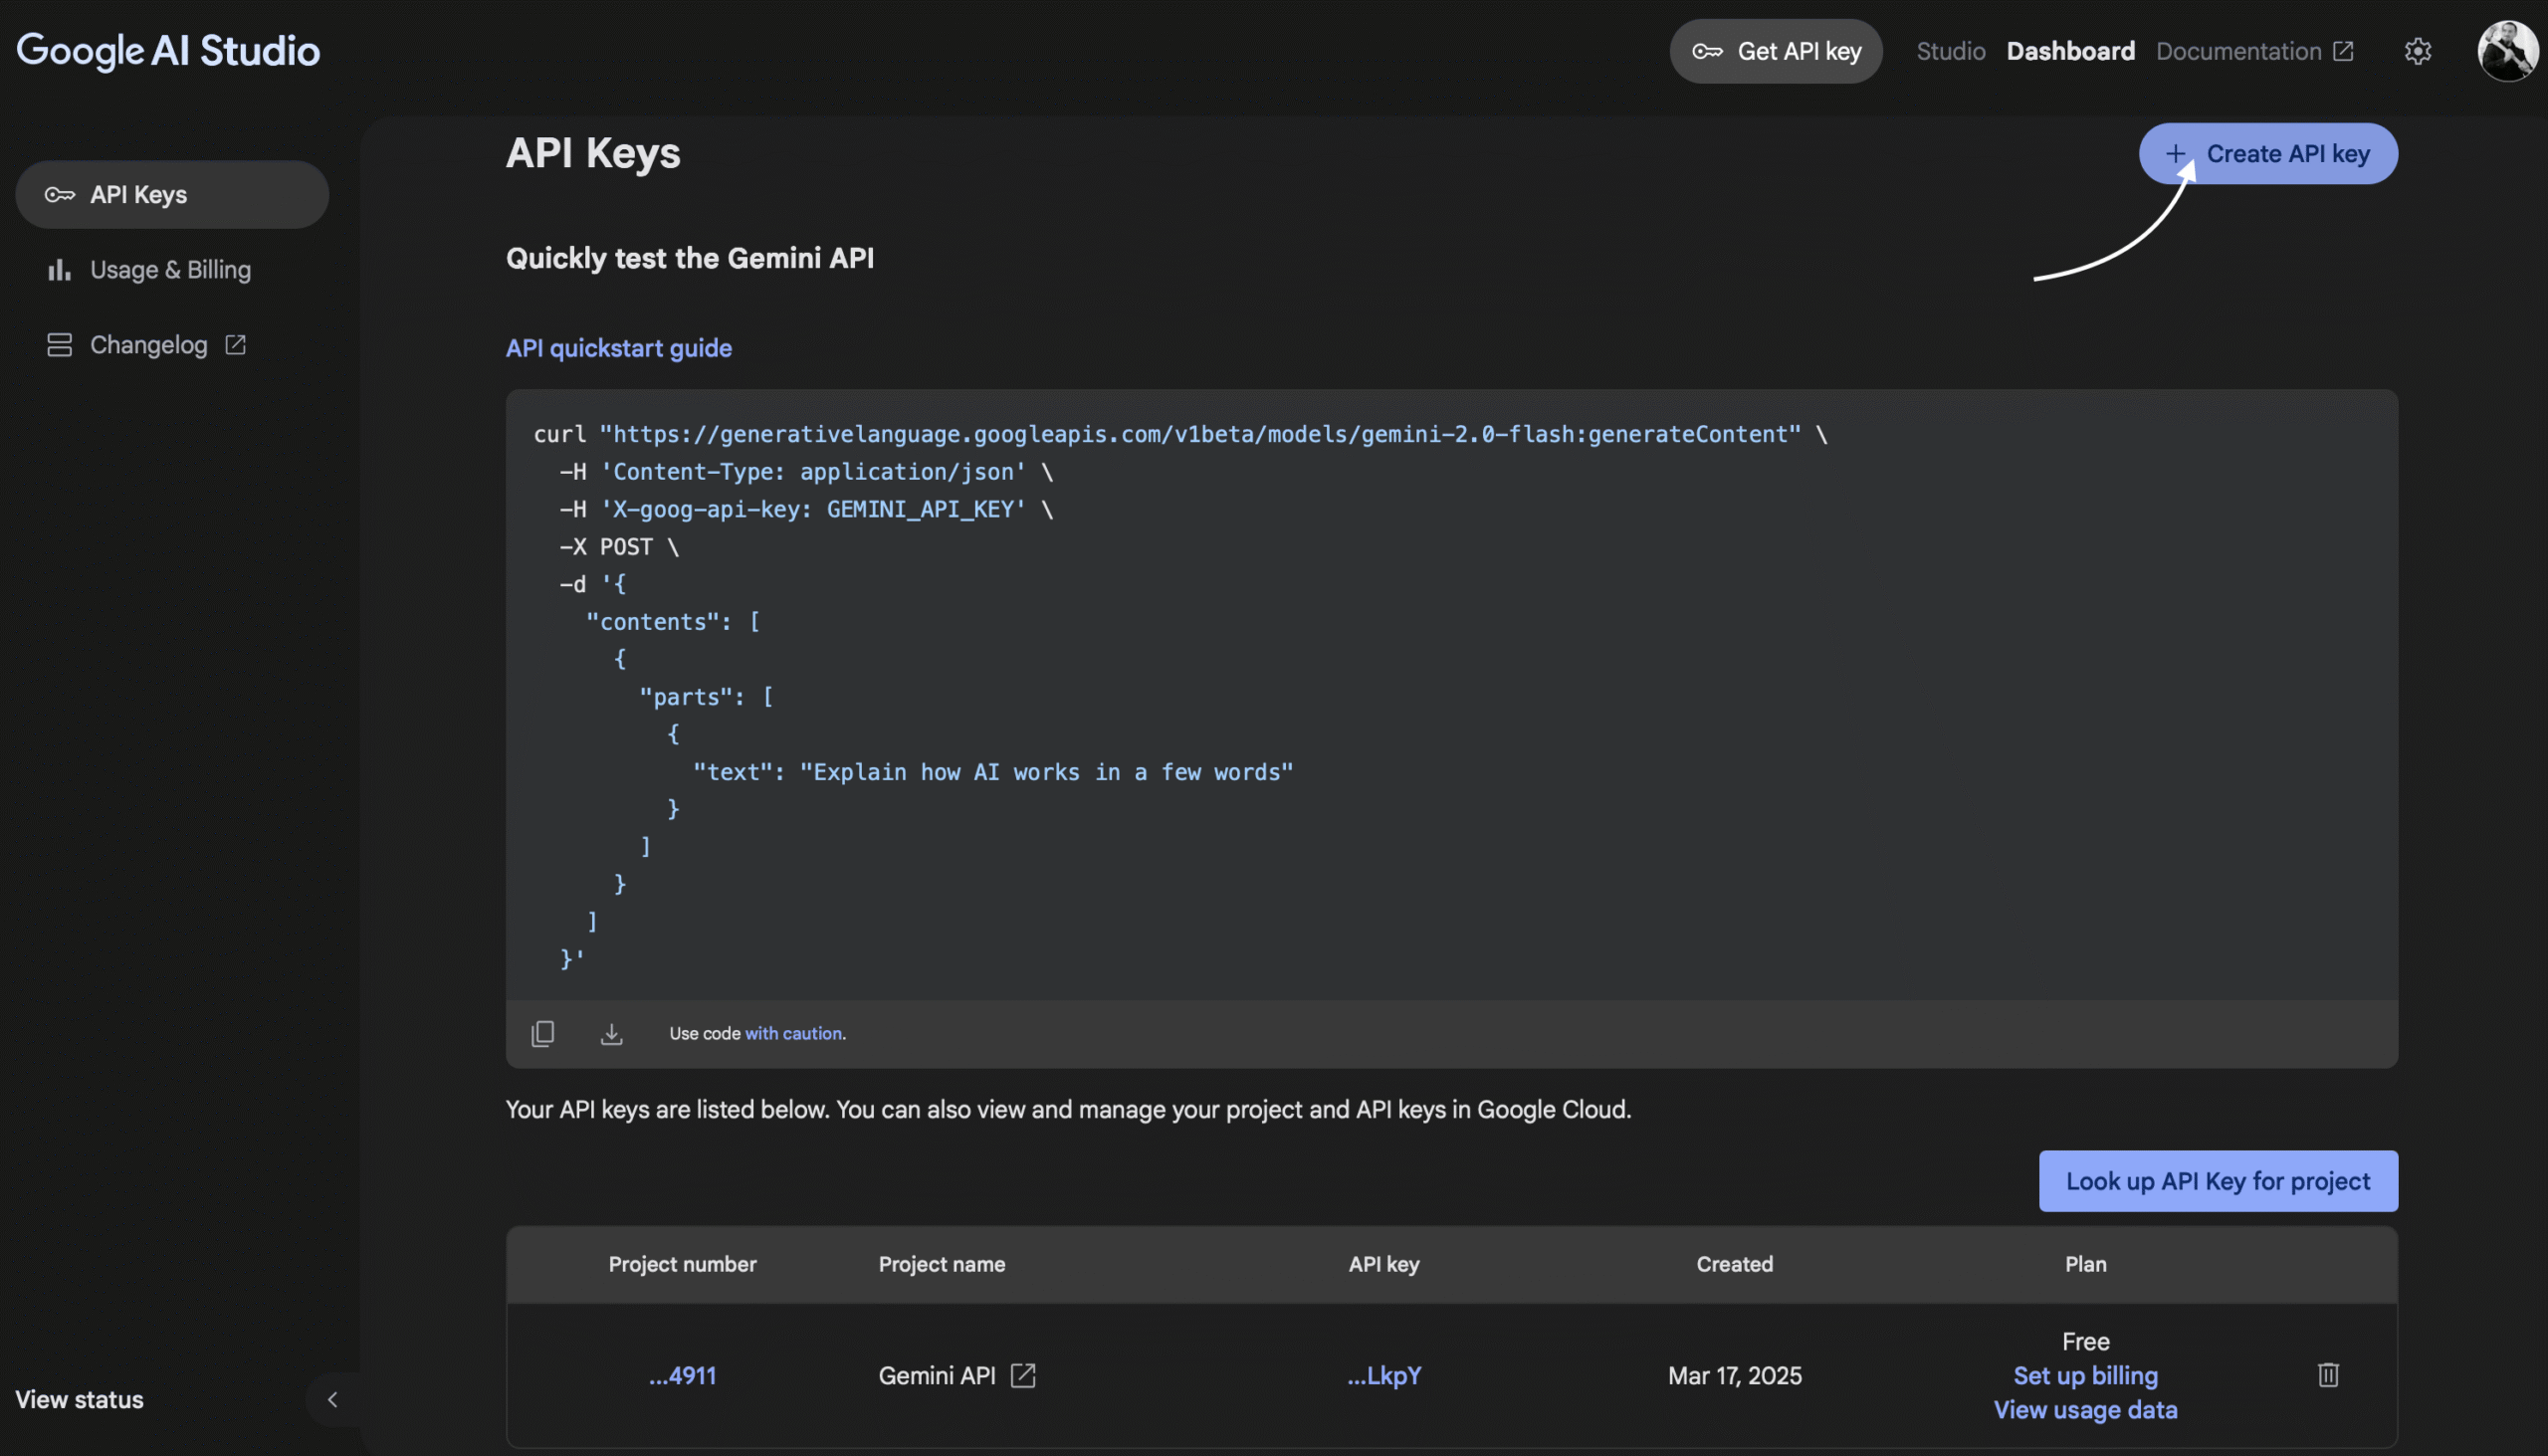The image size is (2548, 1456).
Task: Click the Set up billing link
Action: pyautogui.click(x=2085, y=1375)
